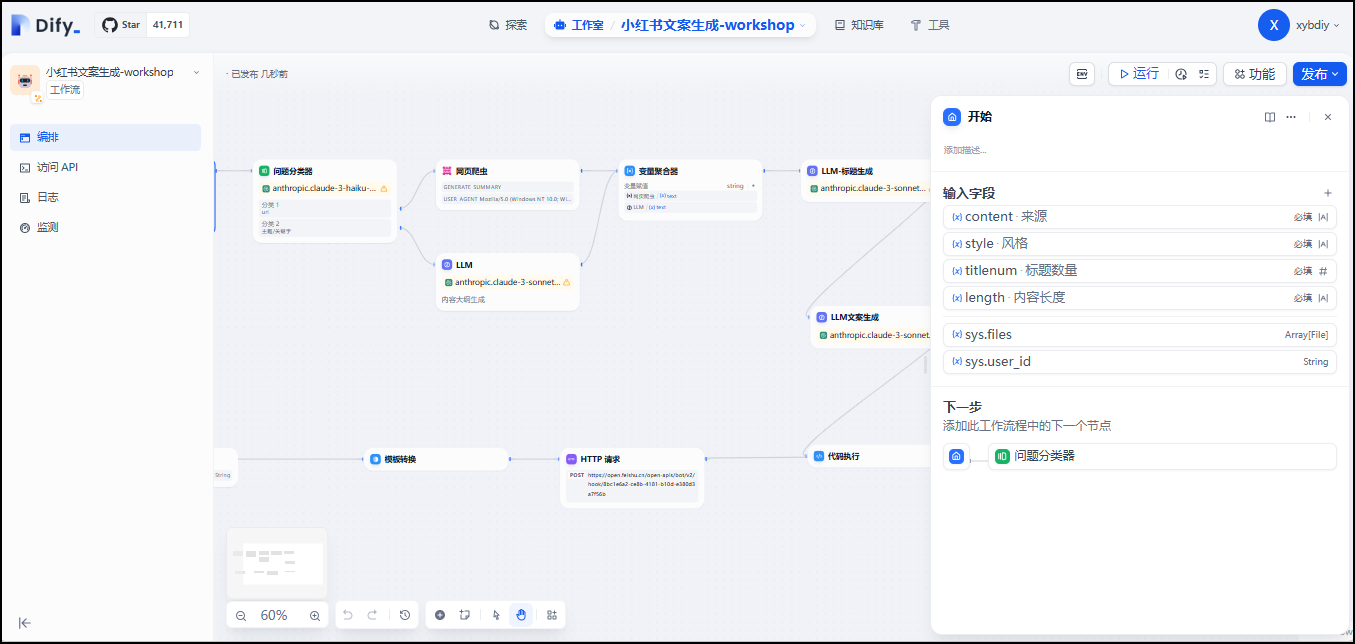1355x644 pixels.
Task: Click the 运行 run button
Action: 1139,74
